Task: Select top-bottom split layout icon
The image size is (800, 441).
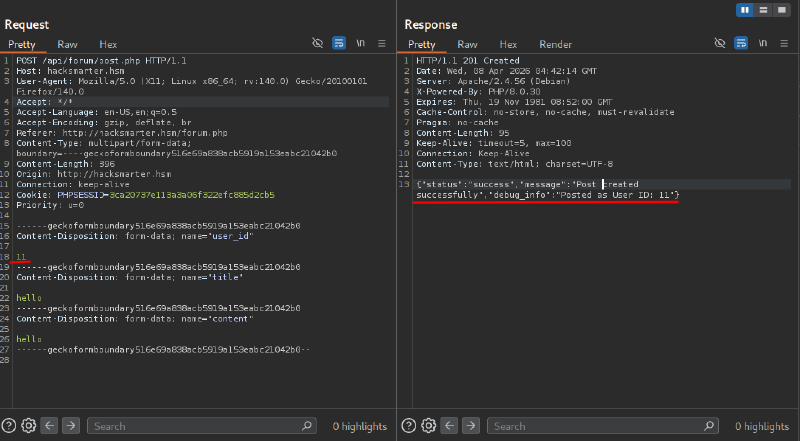Action: coord(763,10)
